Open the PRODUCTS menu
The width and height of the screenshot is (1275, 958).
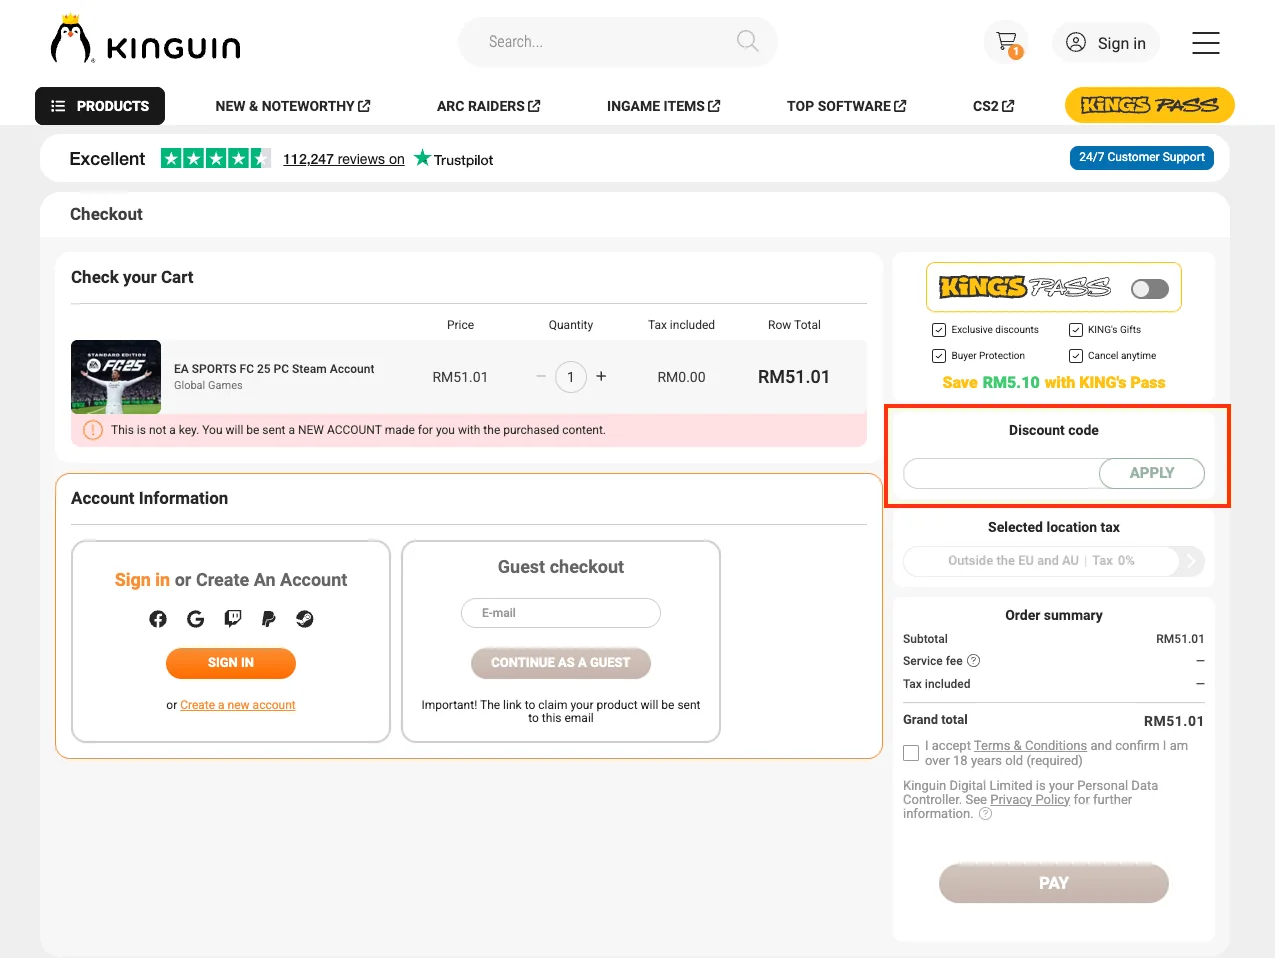(100, 106)
